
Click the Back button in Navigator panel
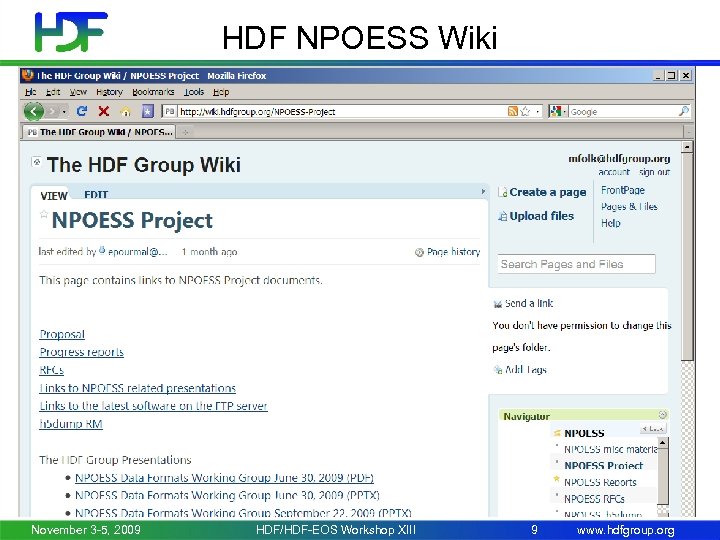[653, 429]
